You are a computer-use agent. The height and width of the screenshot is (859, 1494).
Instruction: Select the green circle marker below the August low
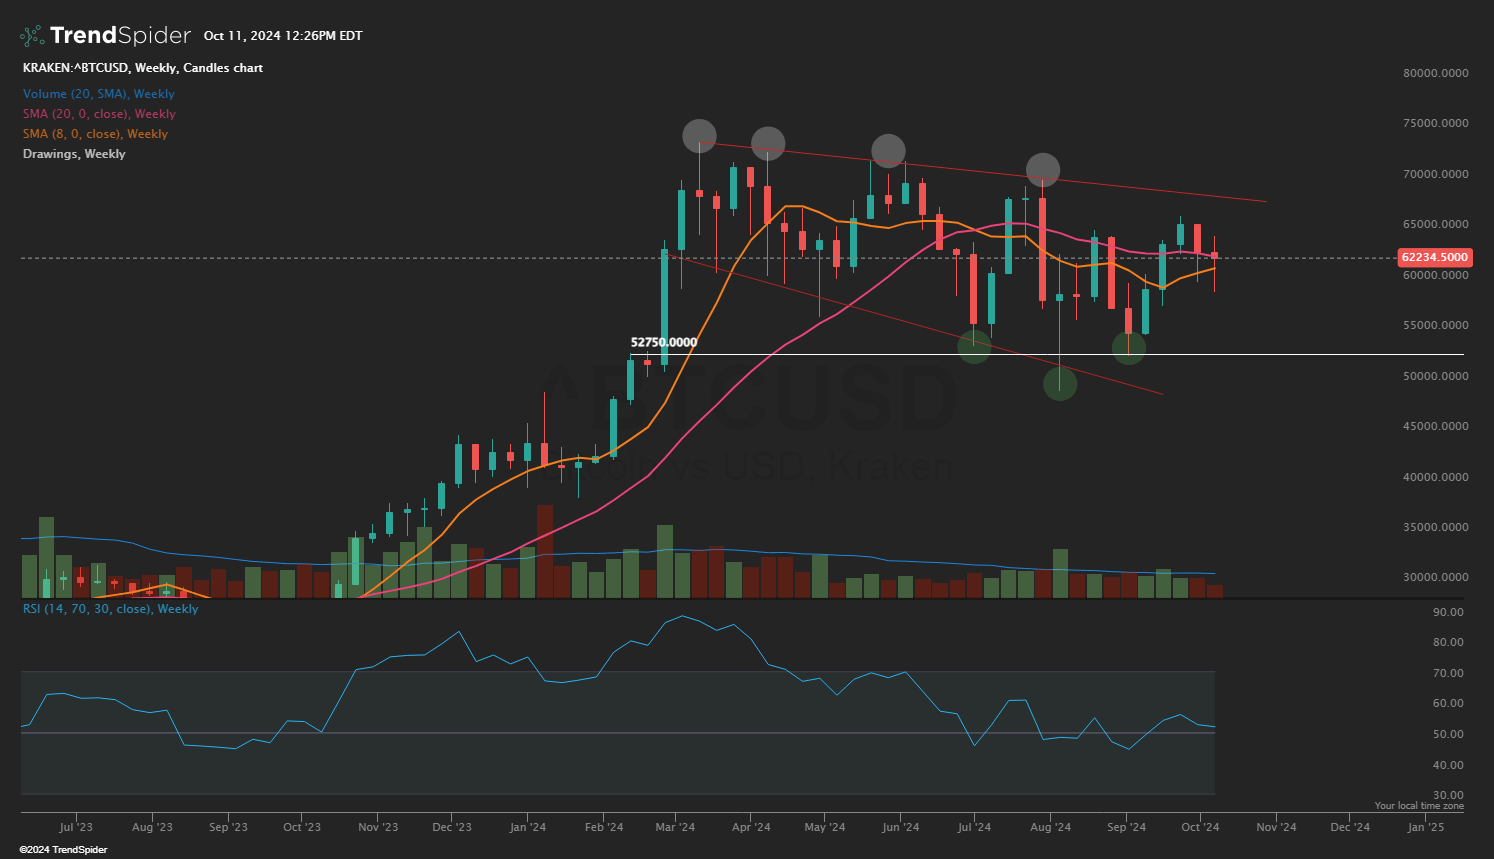[1060, 383]
